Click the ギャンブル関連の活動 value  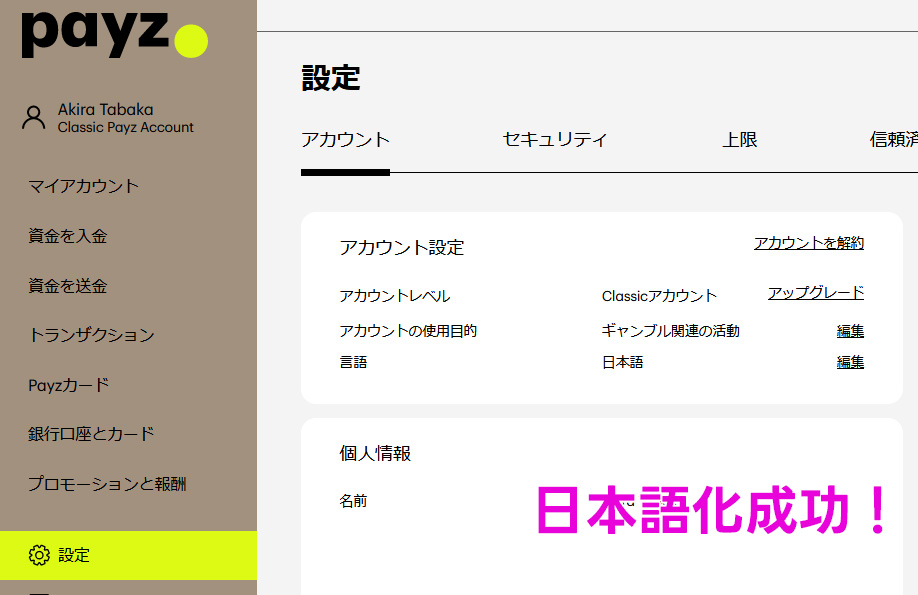[670, 331]
